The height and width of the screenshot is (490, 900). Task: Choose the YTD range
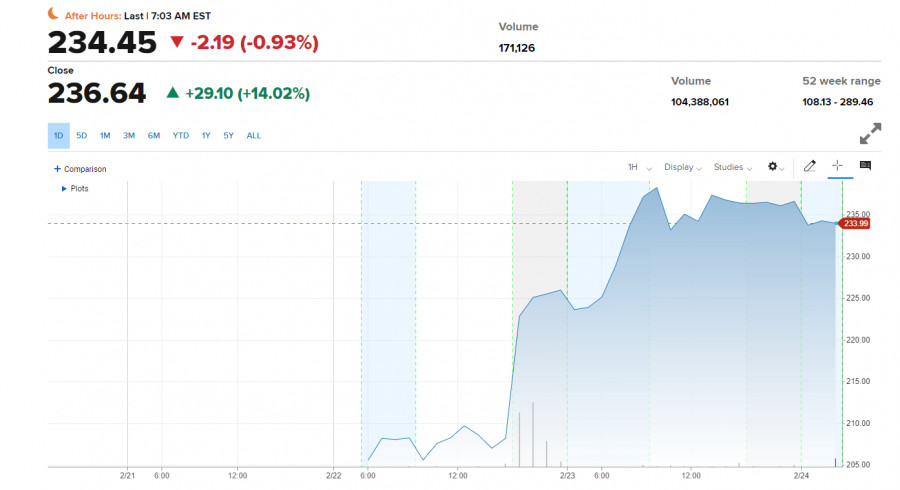click(x=180, y=136)
